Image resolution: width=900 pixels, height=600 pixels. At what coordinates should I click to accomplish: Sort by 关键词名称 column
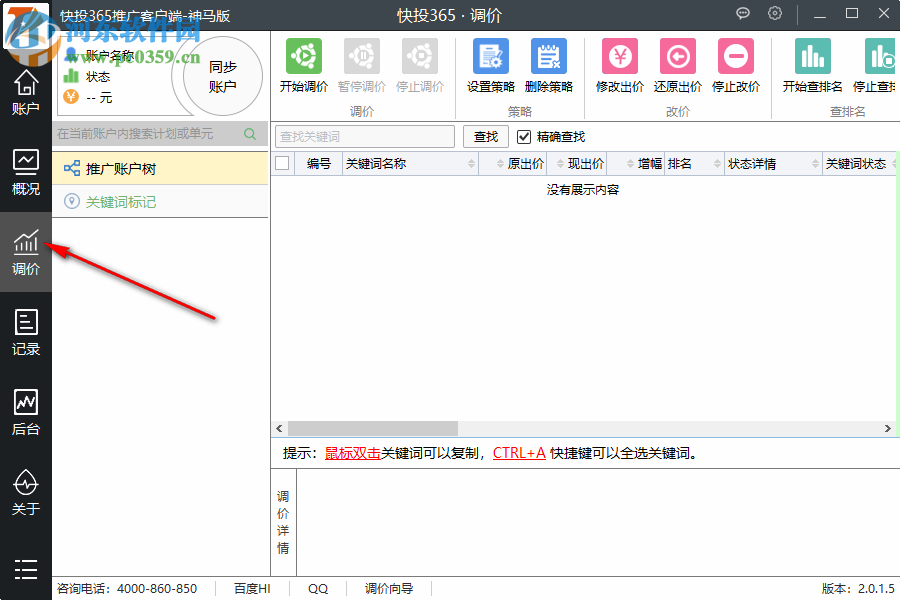[x=410, y=164]
